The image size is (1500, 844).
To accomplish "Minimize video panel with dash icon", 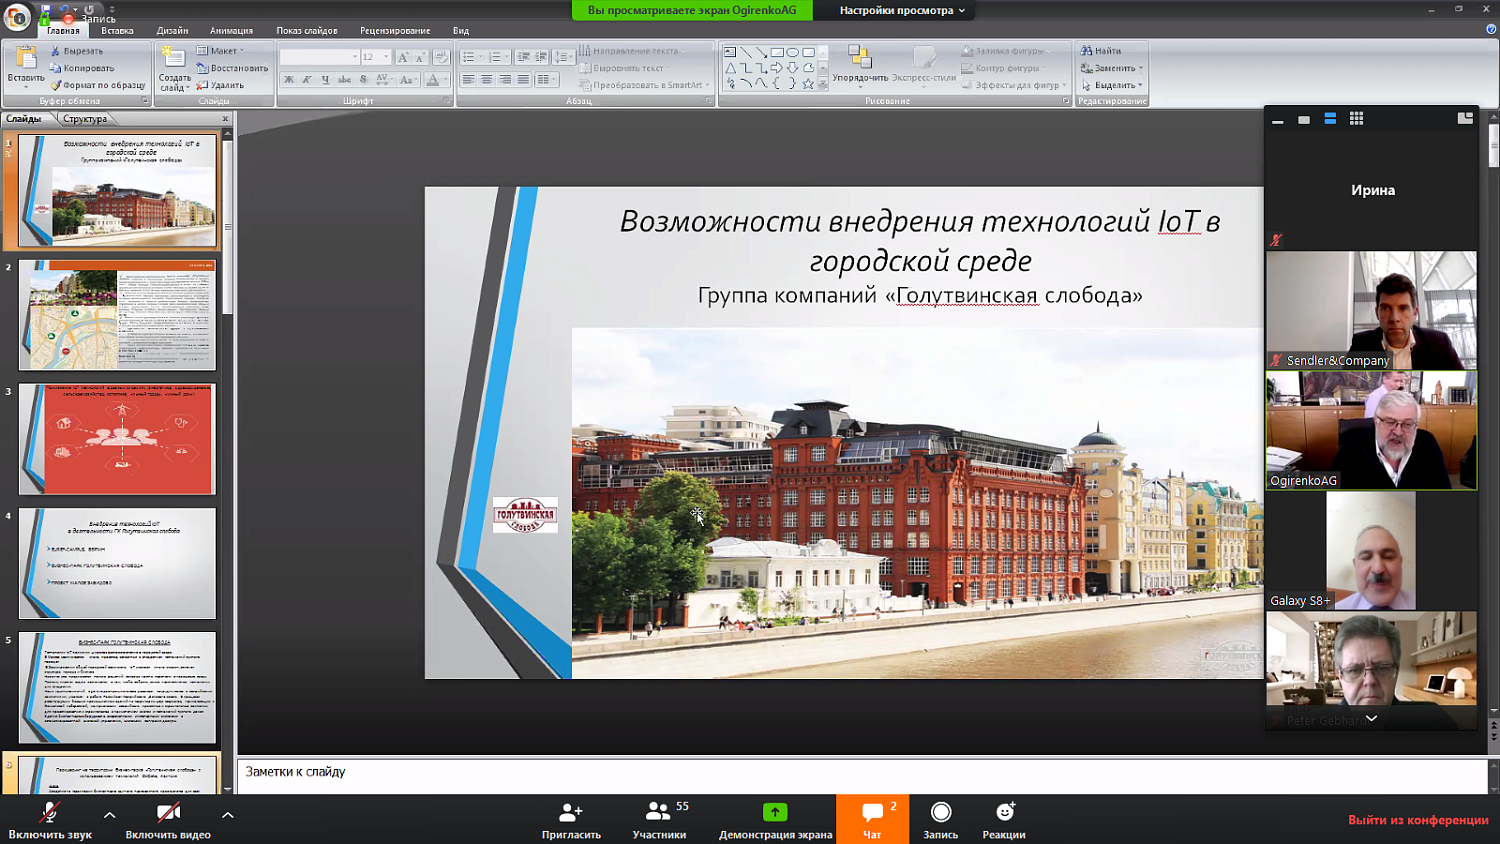I will 1277,120.
